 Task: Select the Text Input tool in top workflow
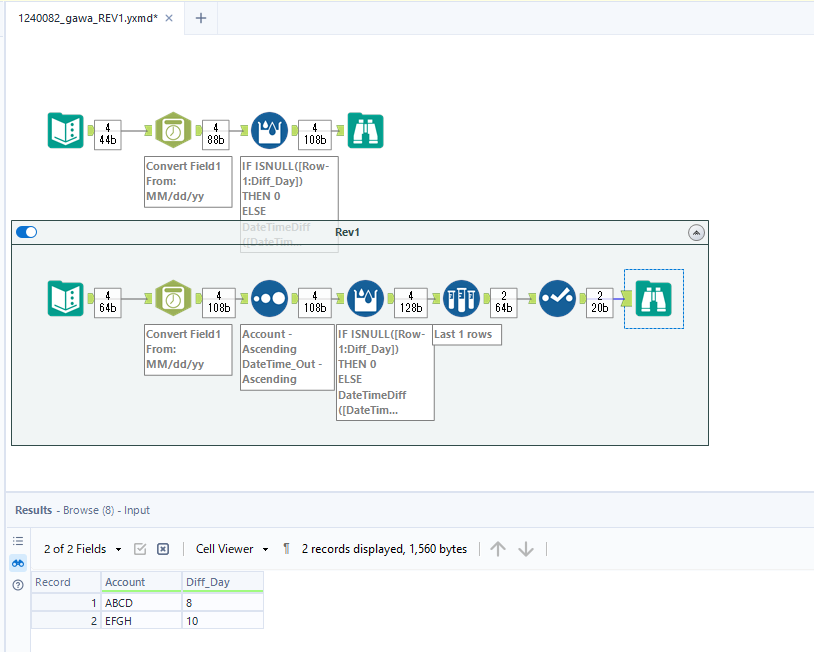click(x=67, y=130)
